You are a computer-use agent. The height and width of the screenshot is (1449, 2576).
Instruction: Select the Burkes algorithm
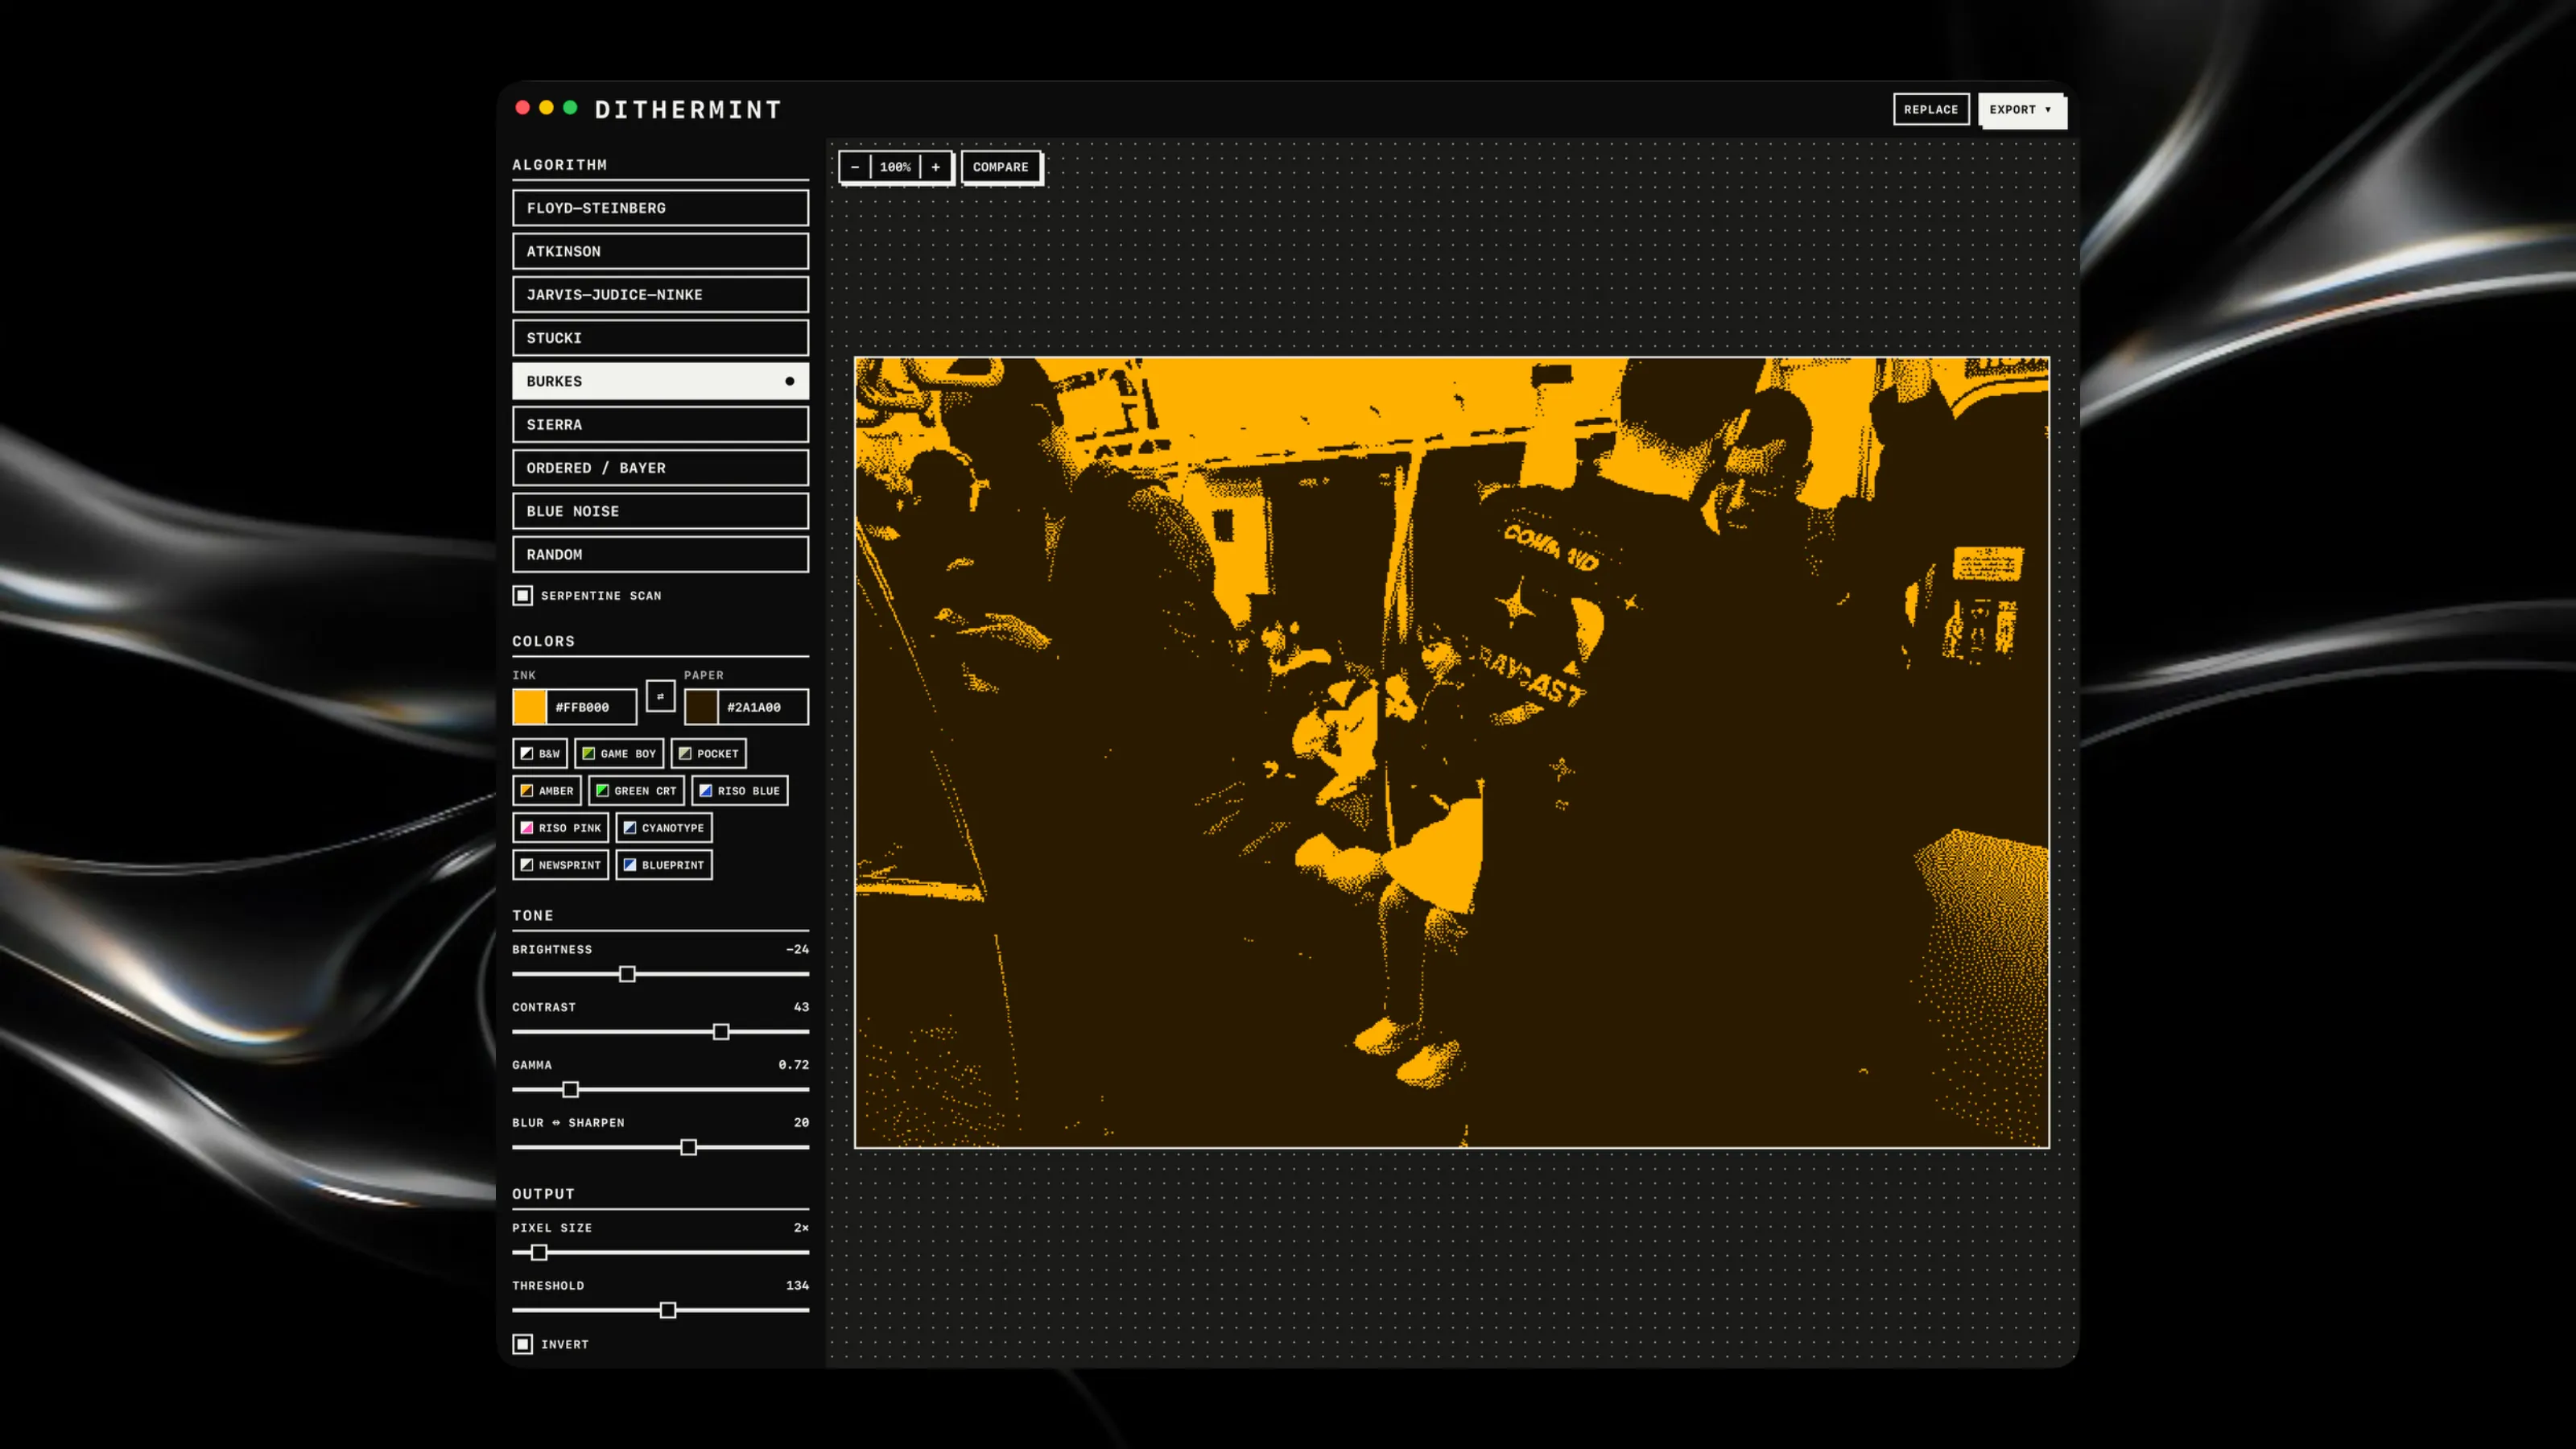(x=660, y=381)
